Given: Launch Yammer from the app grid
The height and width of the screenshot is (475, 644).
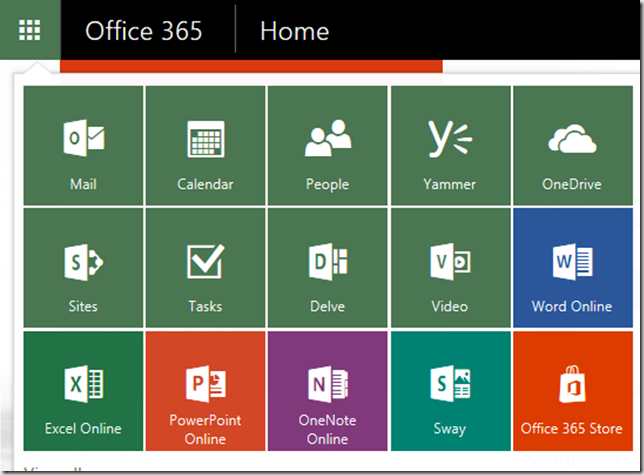Looking at the screenshot, I should (451, 145).
